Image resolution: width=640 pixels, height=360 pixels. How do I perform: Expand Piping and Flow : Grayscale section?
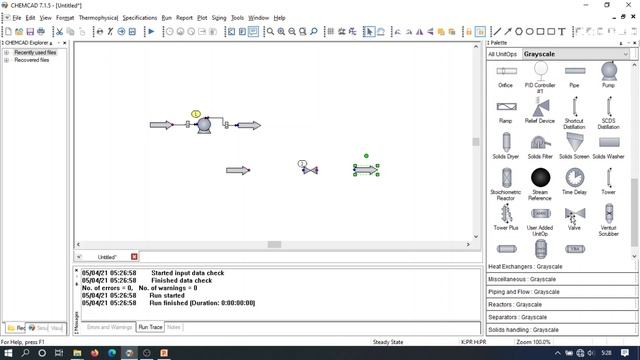click(x=562, y=292)
